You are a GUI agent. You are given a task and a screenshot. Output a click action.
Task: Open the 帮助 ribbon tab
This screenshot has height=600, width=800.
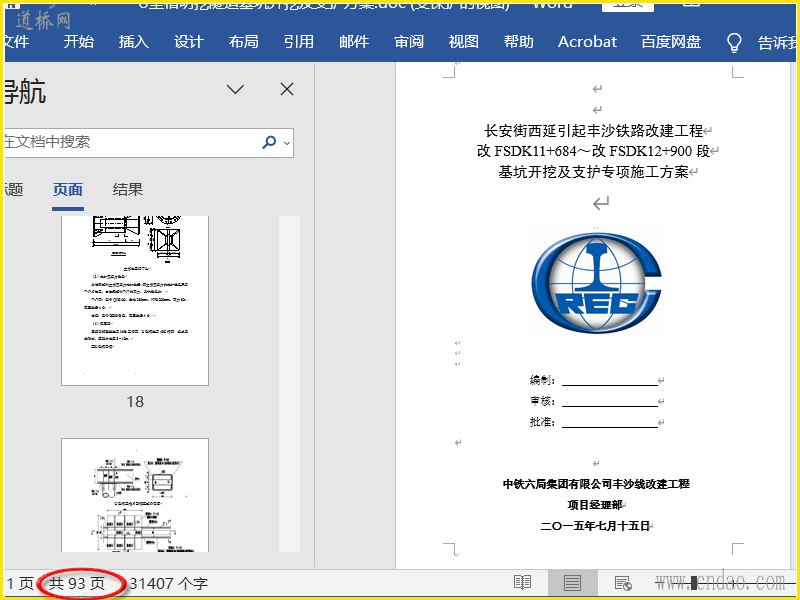pos(518,41)
